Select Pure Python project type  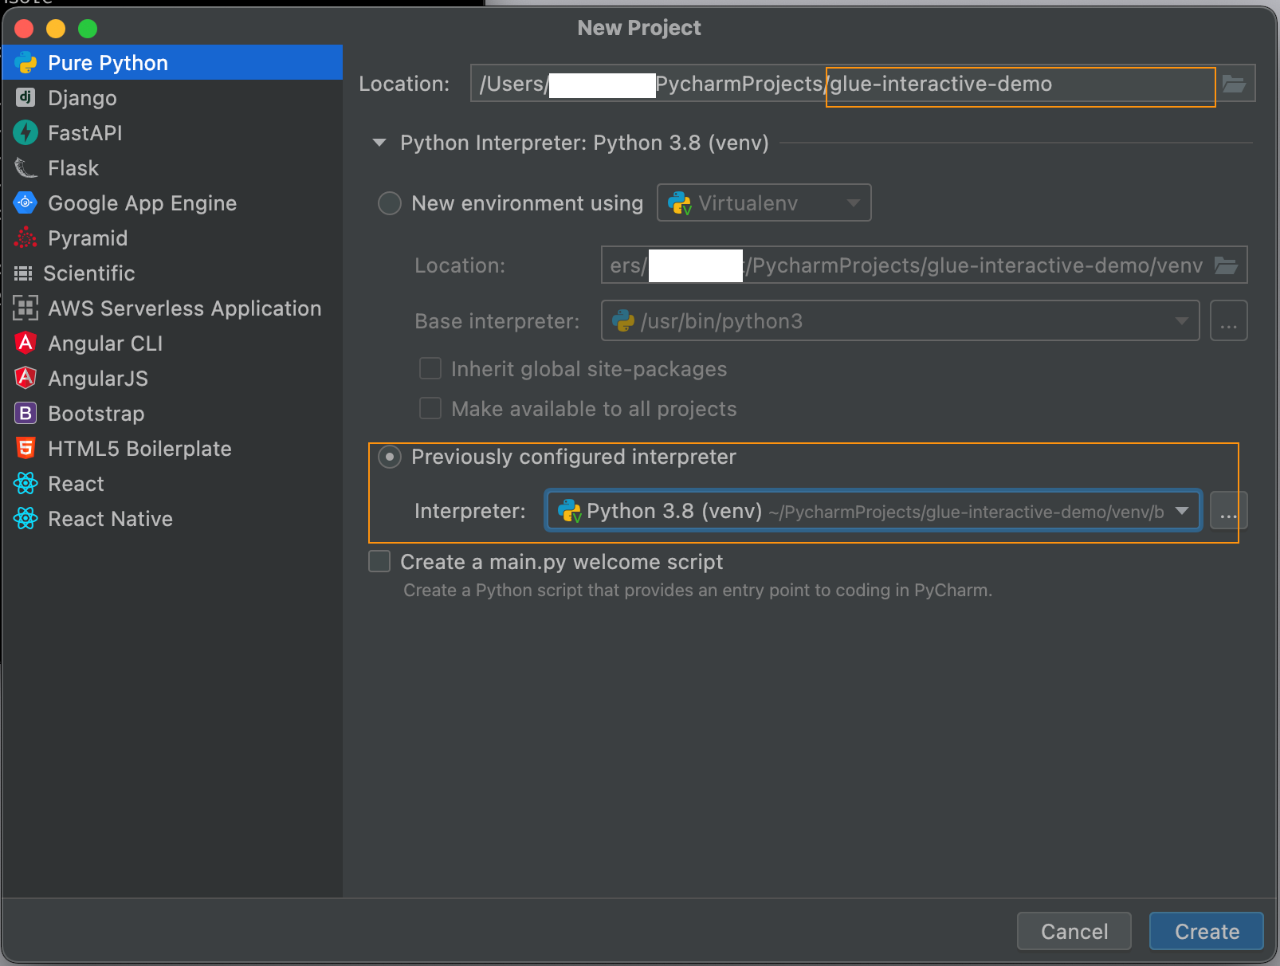(172, 63)
